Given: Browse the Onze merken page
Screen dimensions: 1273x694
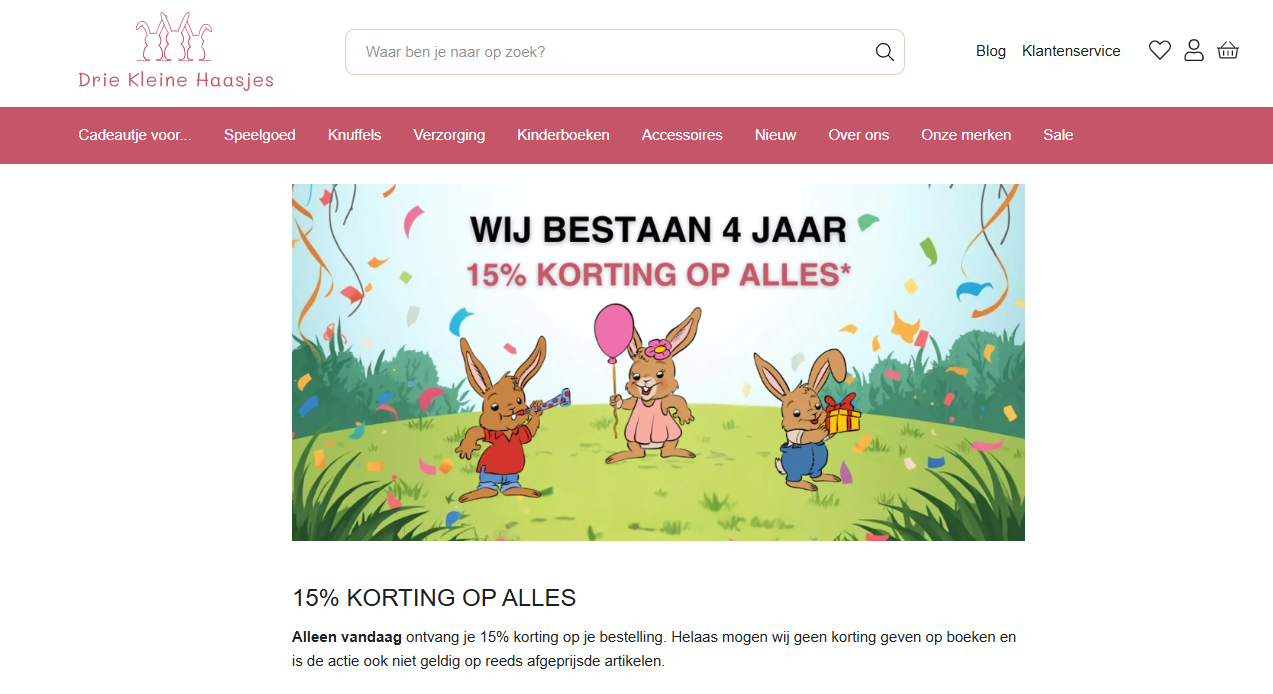Looking at the screenshot, I should (966, 135).
